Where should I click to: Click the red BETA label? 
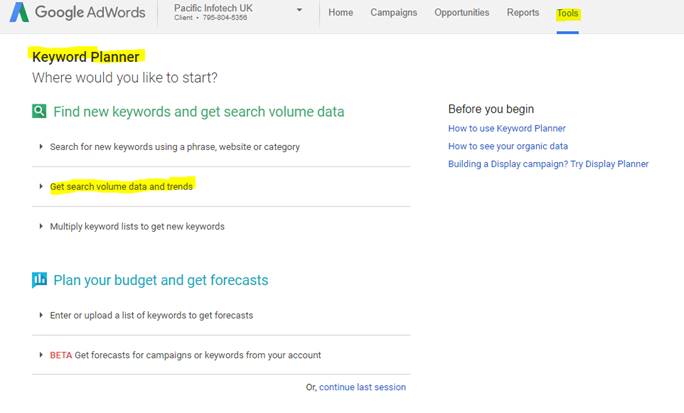pyautogui.click(x=61, y=355)
